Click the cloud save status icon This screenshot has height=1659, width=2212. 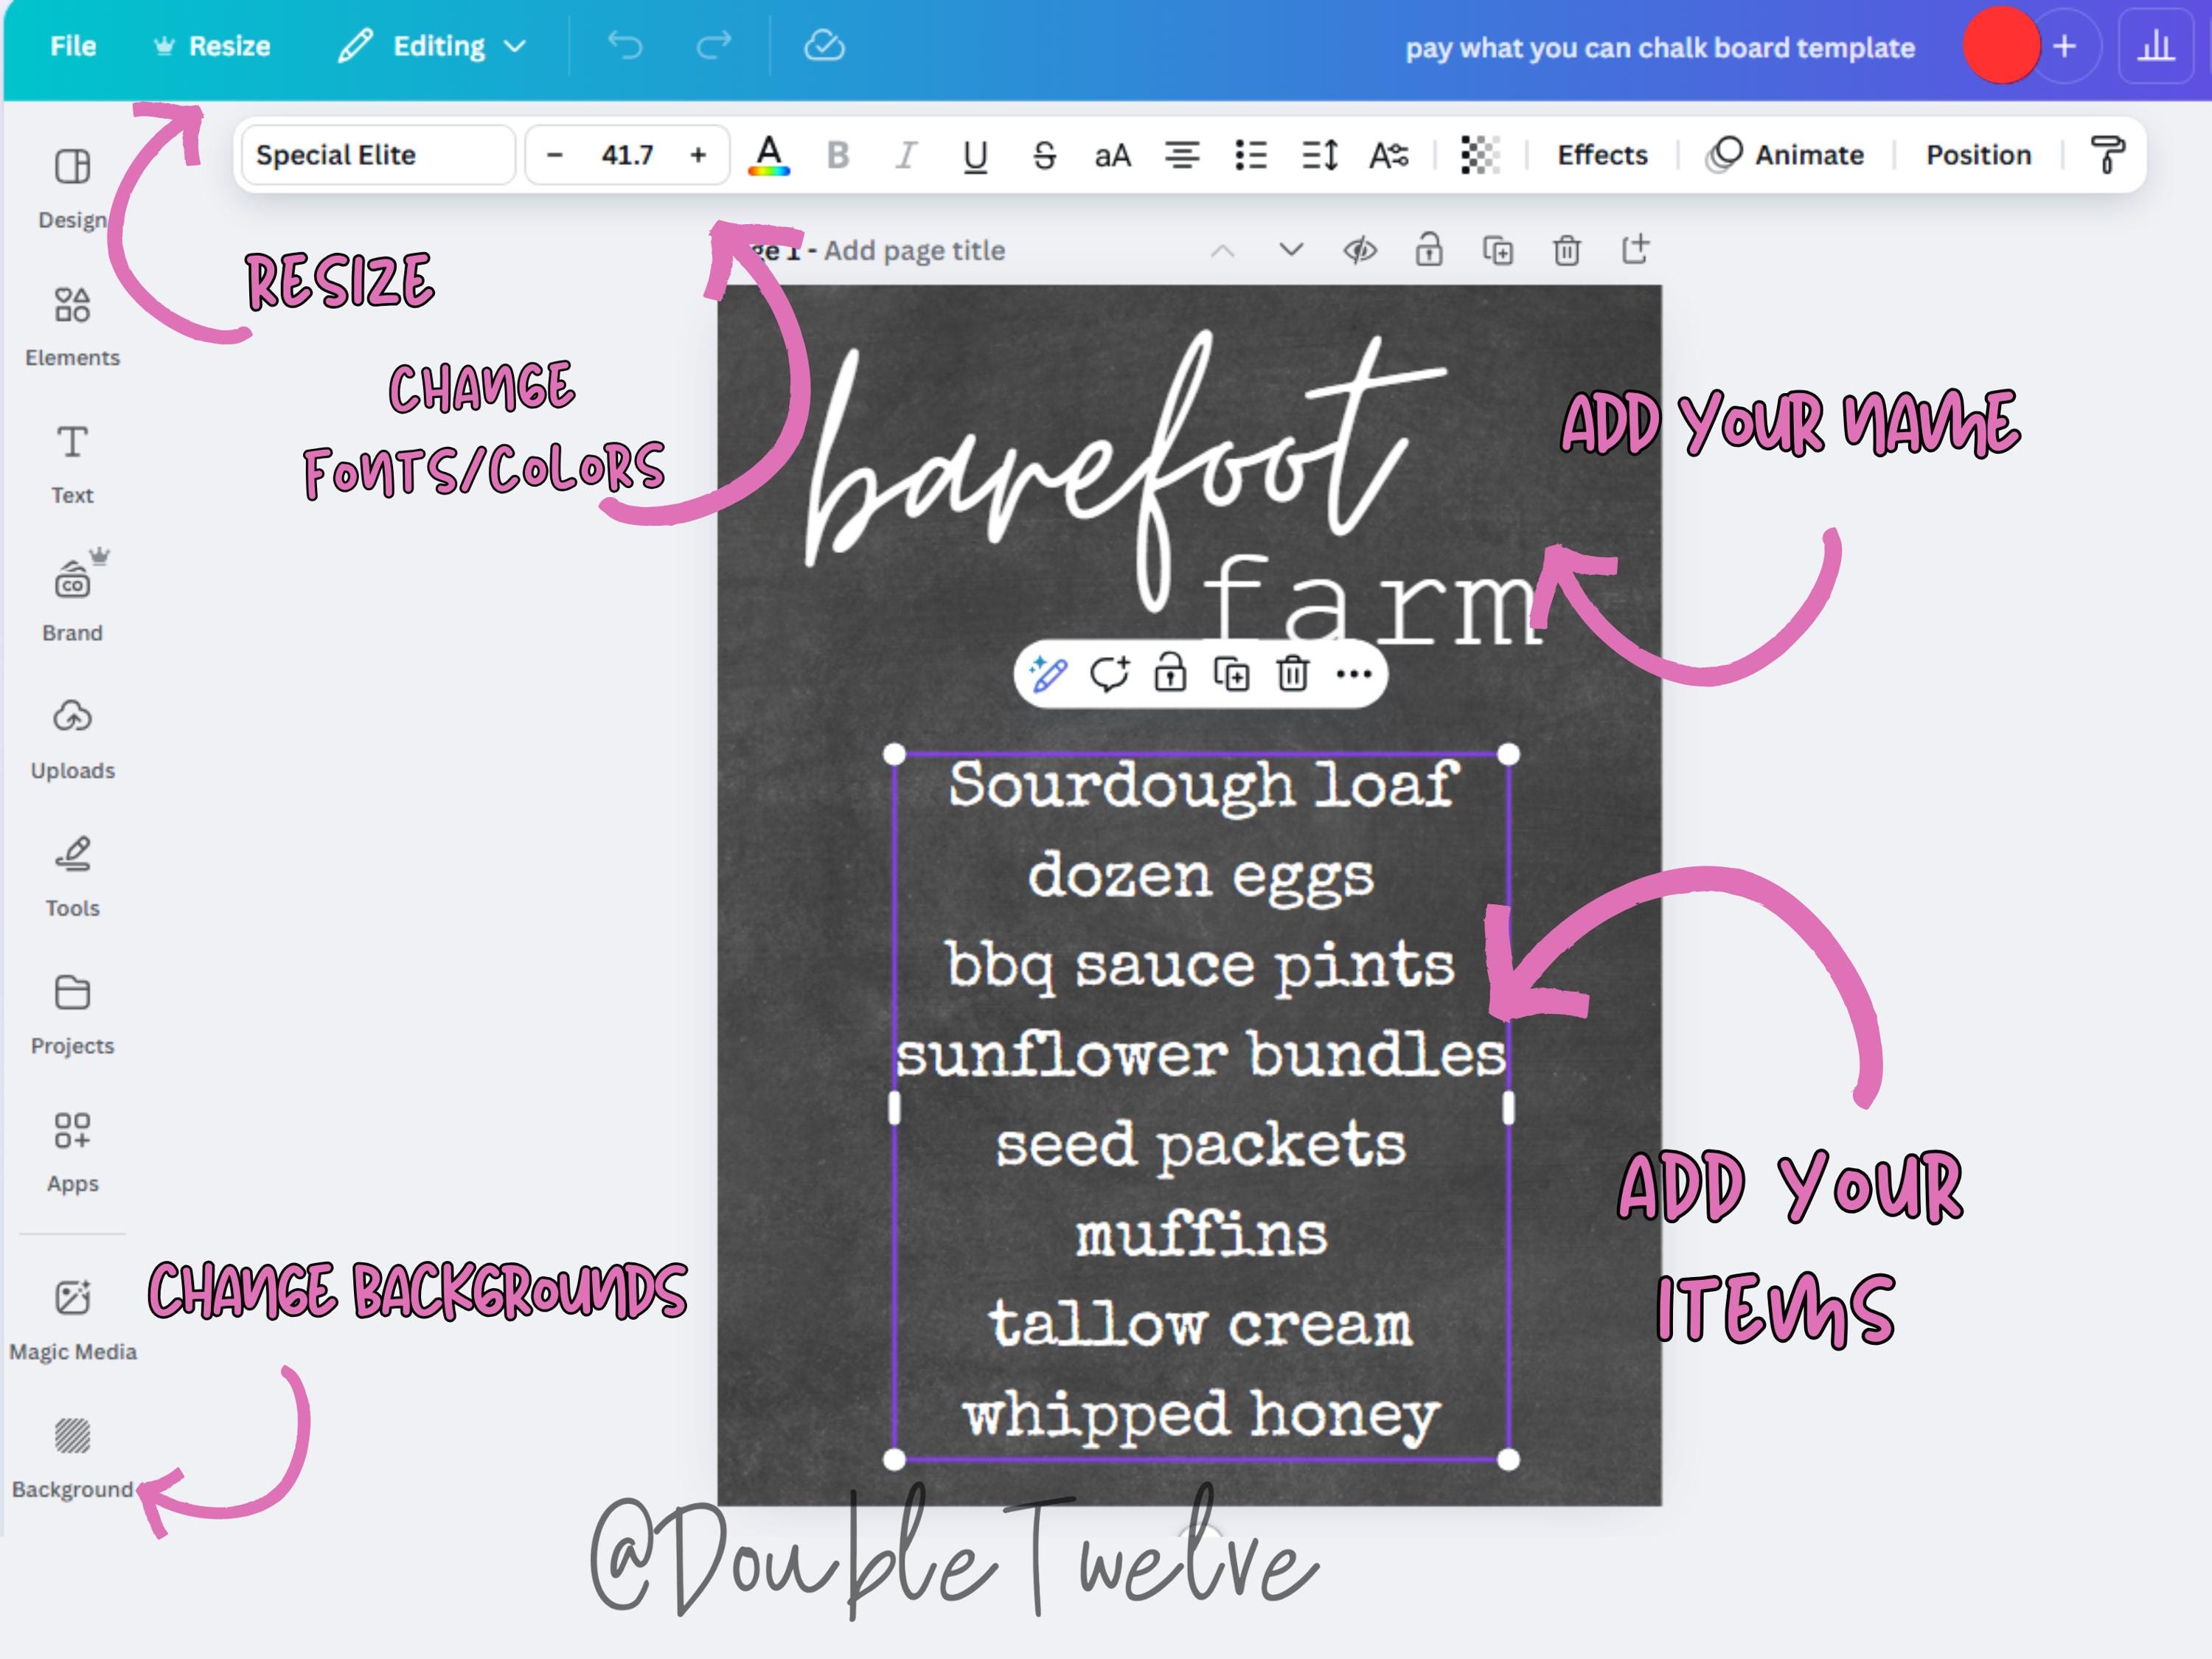pyautogui.click(x=824, y=46)
